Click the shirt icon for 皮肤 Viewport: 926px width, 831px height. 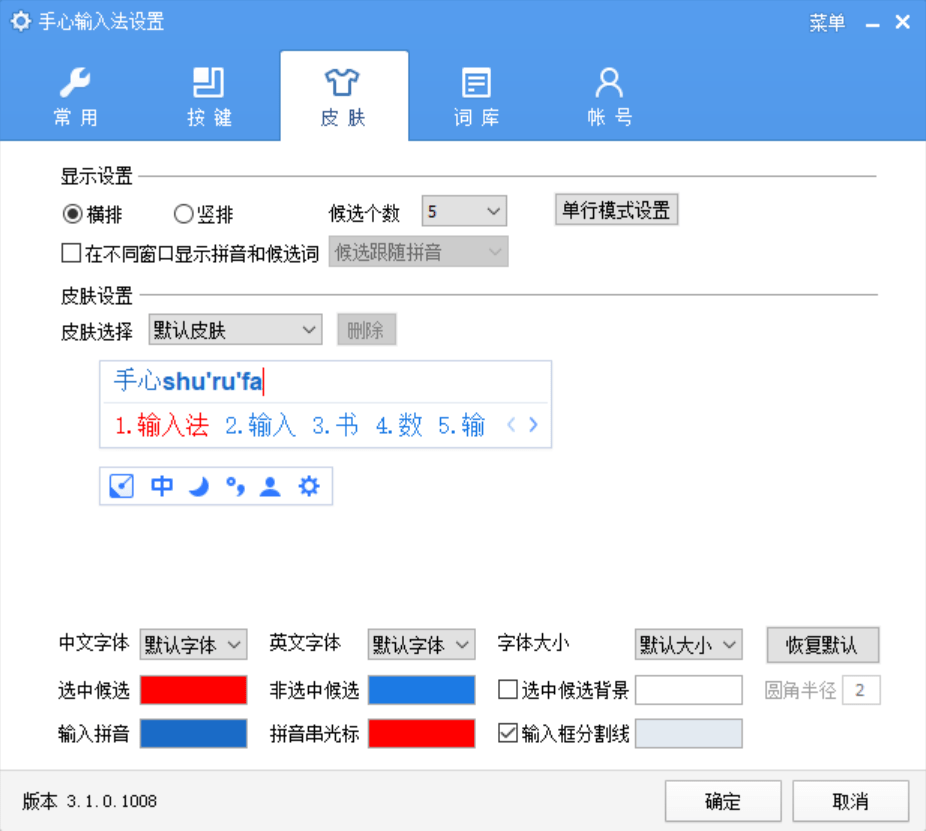coord(342,83)
